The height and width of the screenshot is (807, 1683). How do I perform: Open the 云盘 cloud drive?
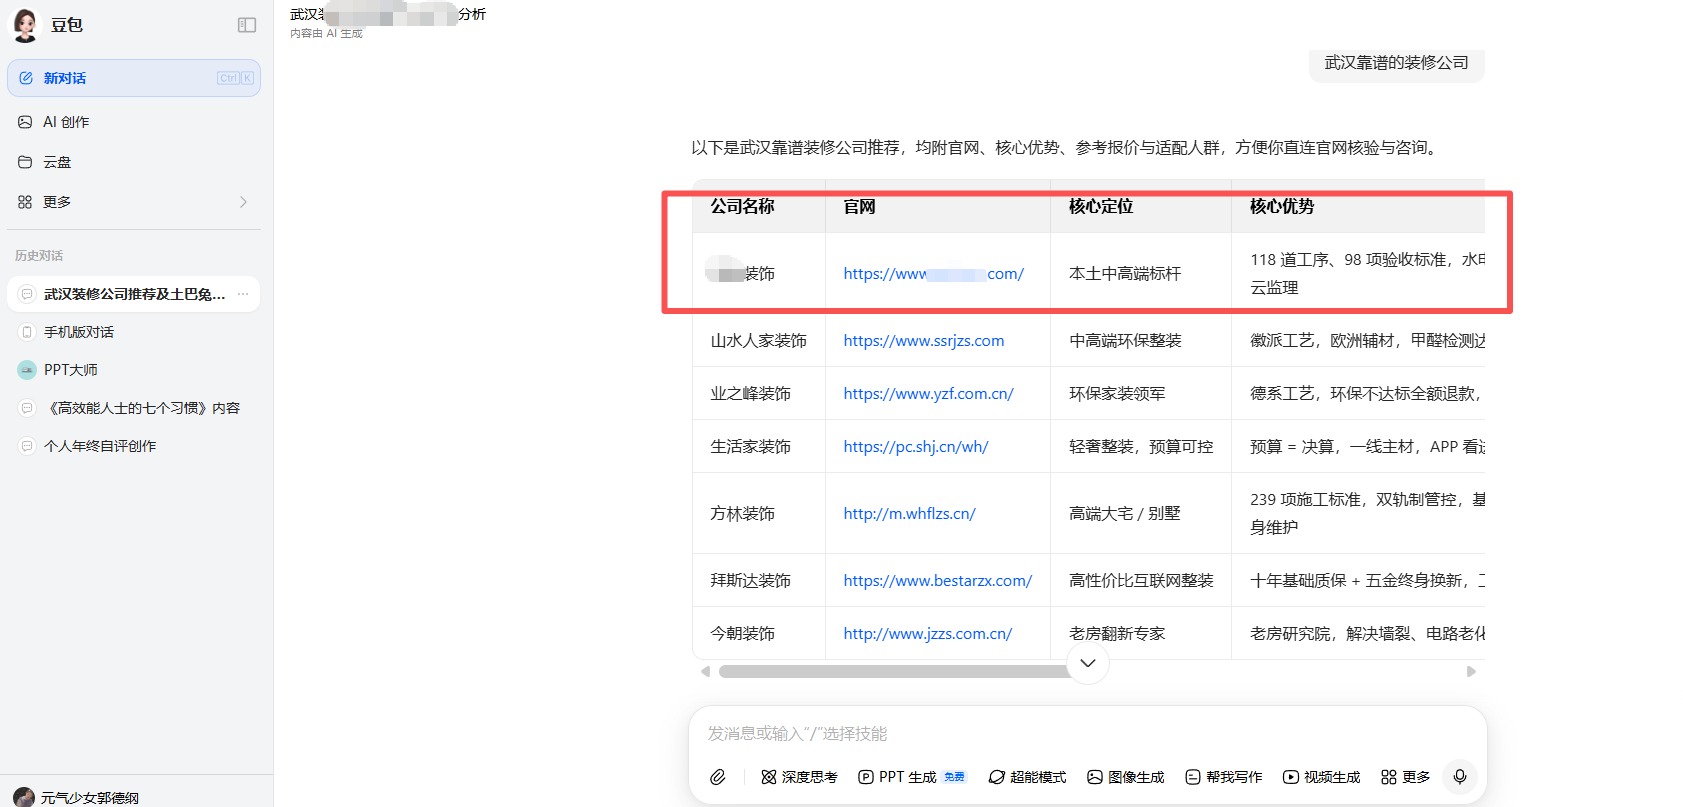pos(57,162)
